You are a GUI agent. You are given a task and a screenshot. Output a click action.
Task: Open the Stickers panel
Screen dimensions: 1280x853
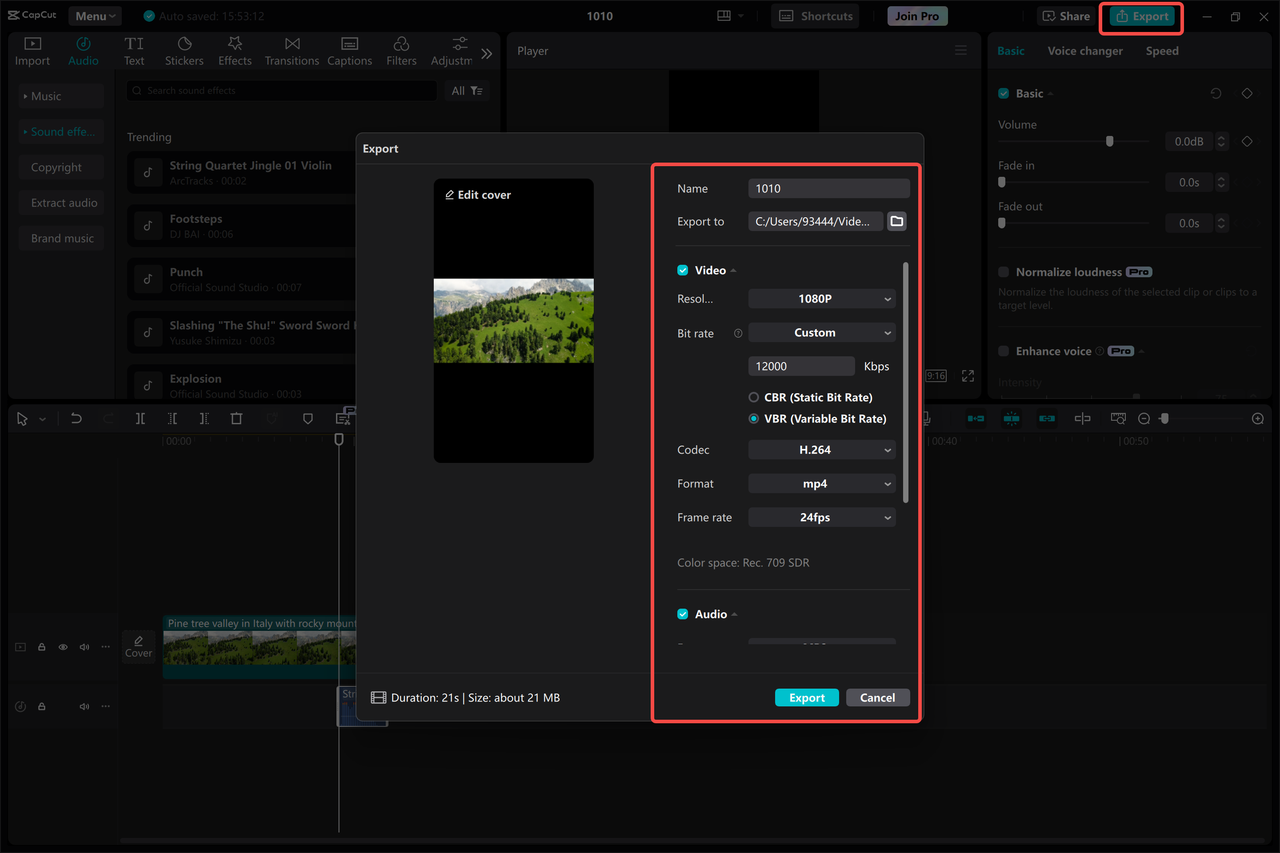[x=184, y=49]
